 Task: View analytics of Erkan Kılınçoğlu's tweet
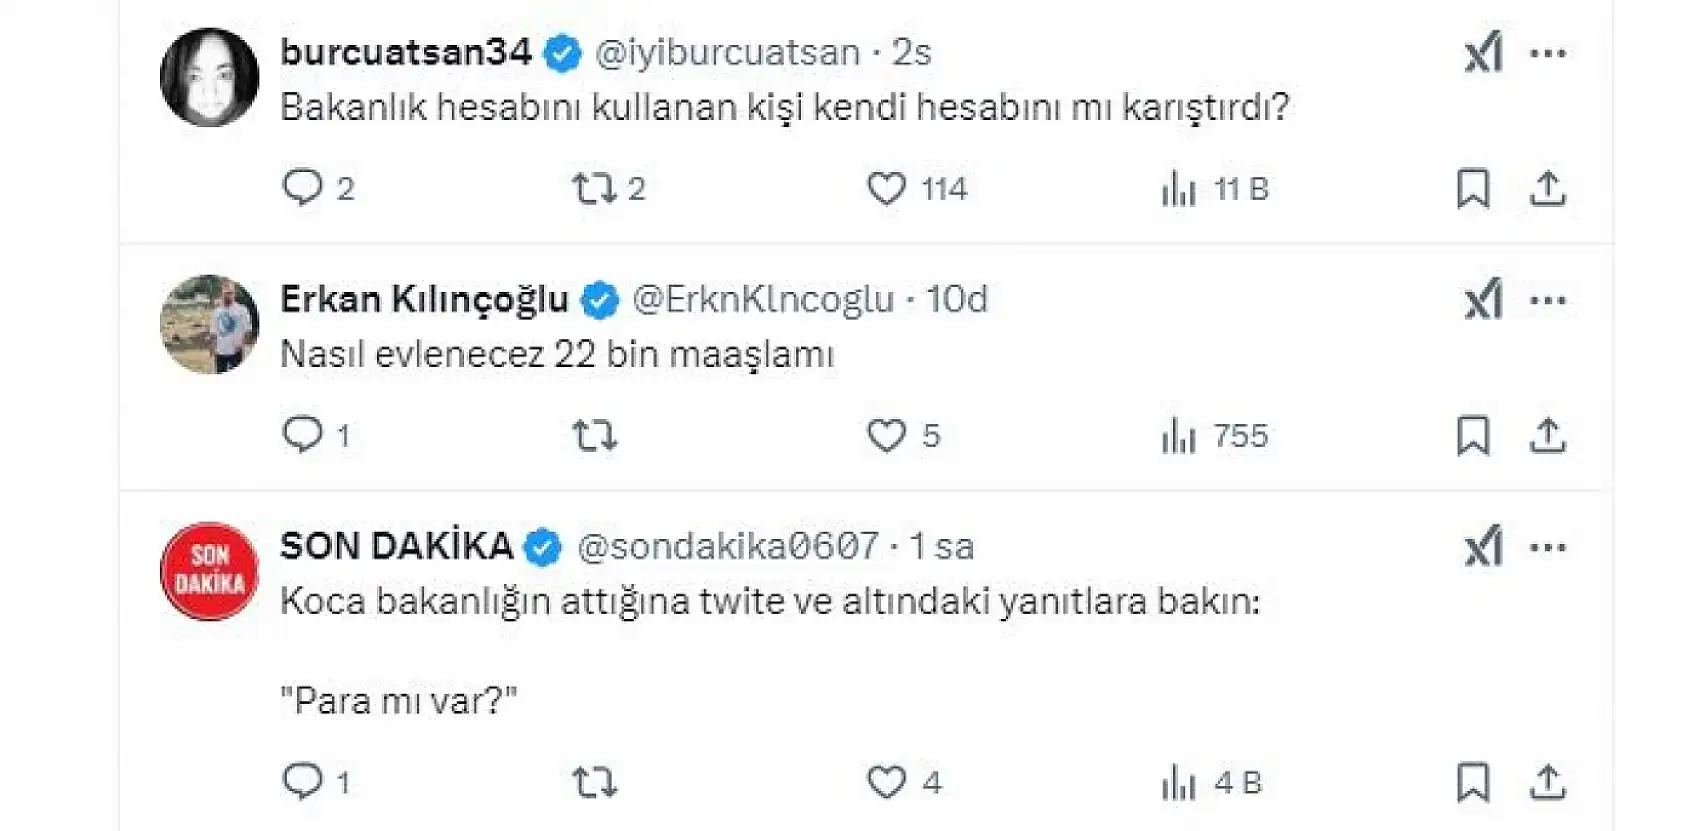1185,435
